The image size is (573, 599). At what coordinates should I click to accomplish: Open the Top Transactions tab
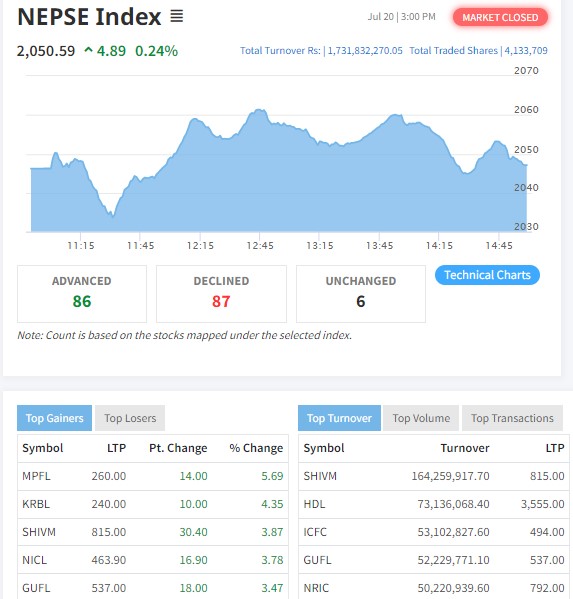pos(512,418)
